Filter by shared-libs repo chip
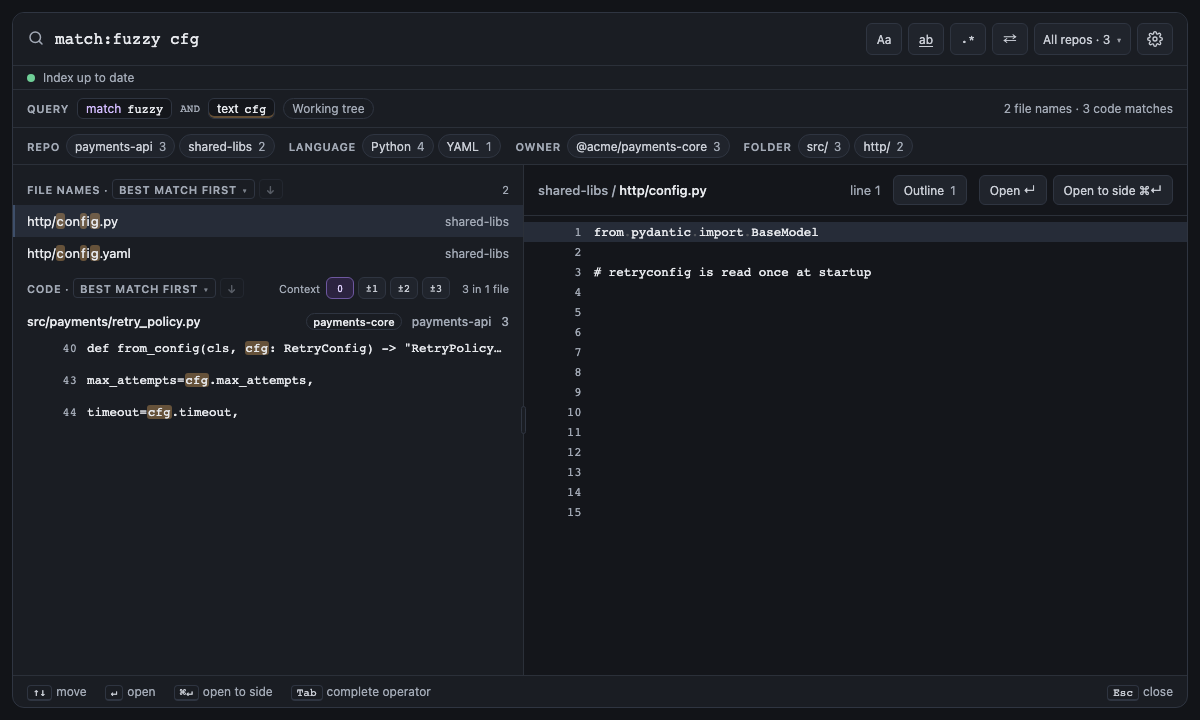Viewport: 1200px width, 720px height. [x=227, y=147]
